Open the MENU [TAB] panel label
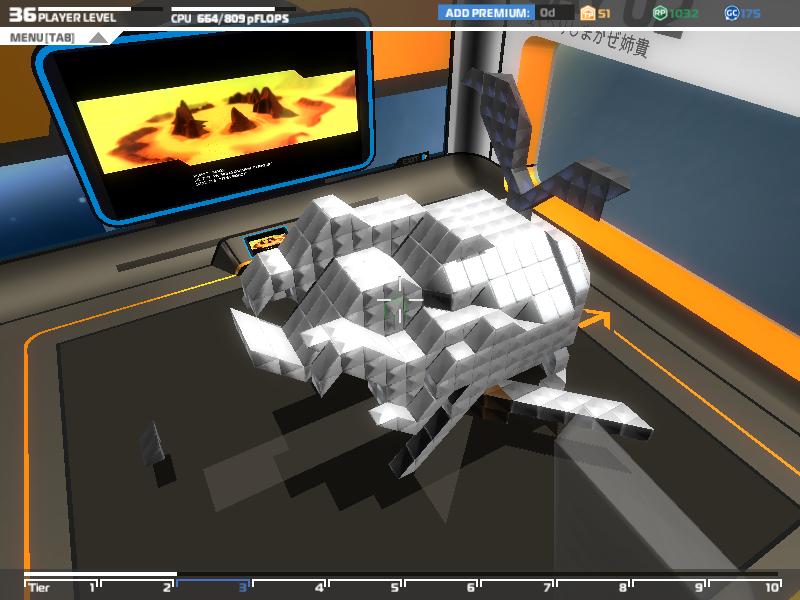The width and height of the screenshot is (800, 600). coord(42,38)
